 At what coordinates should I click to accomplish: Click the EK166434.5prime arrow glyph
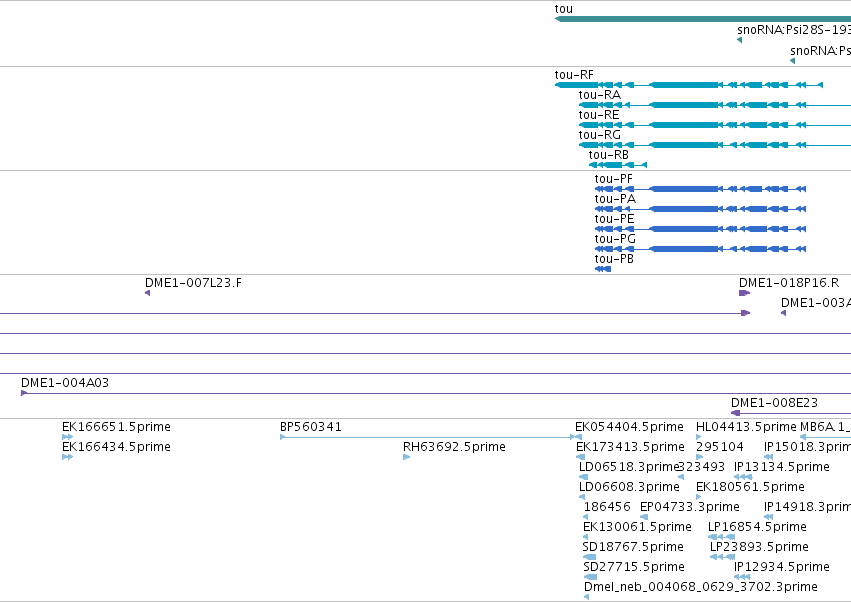click(x=67, y=457)
